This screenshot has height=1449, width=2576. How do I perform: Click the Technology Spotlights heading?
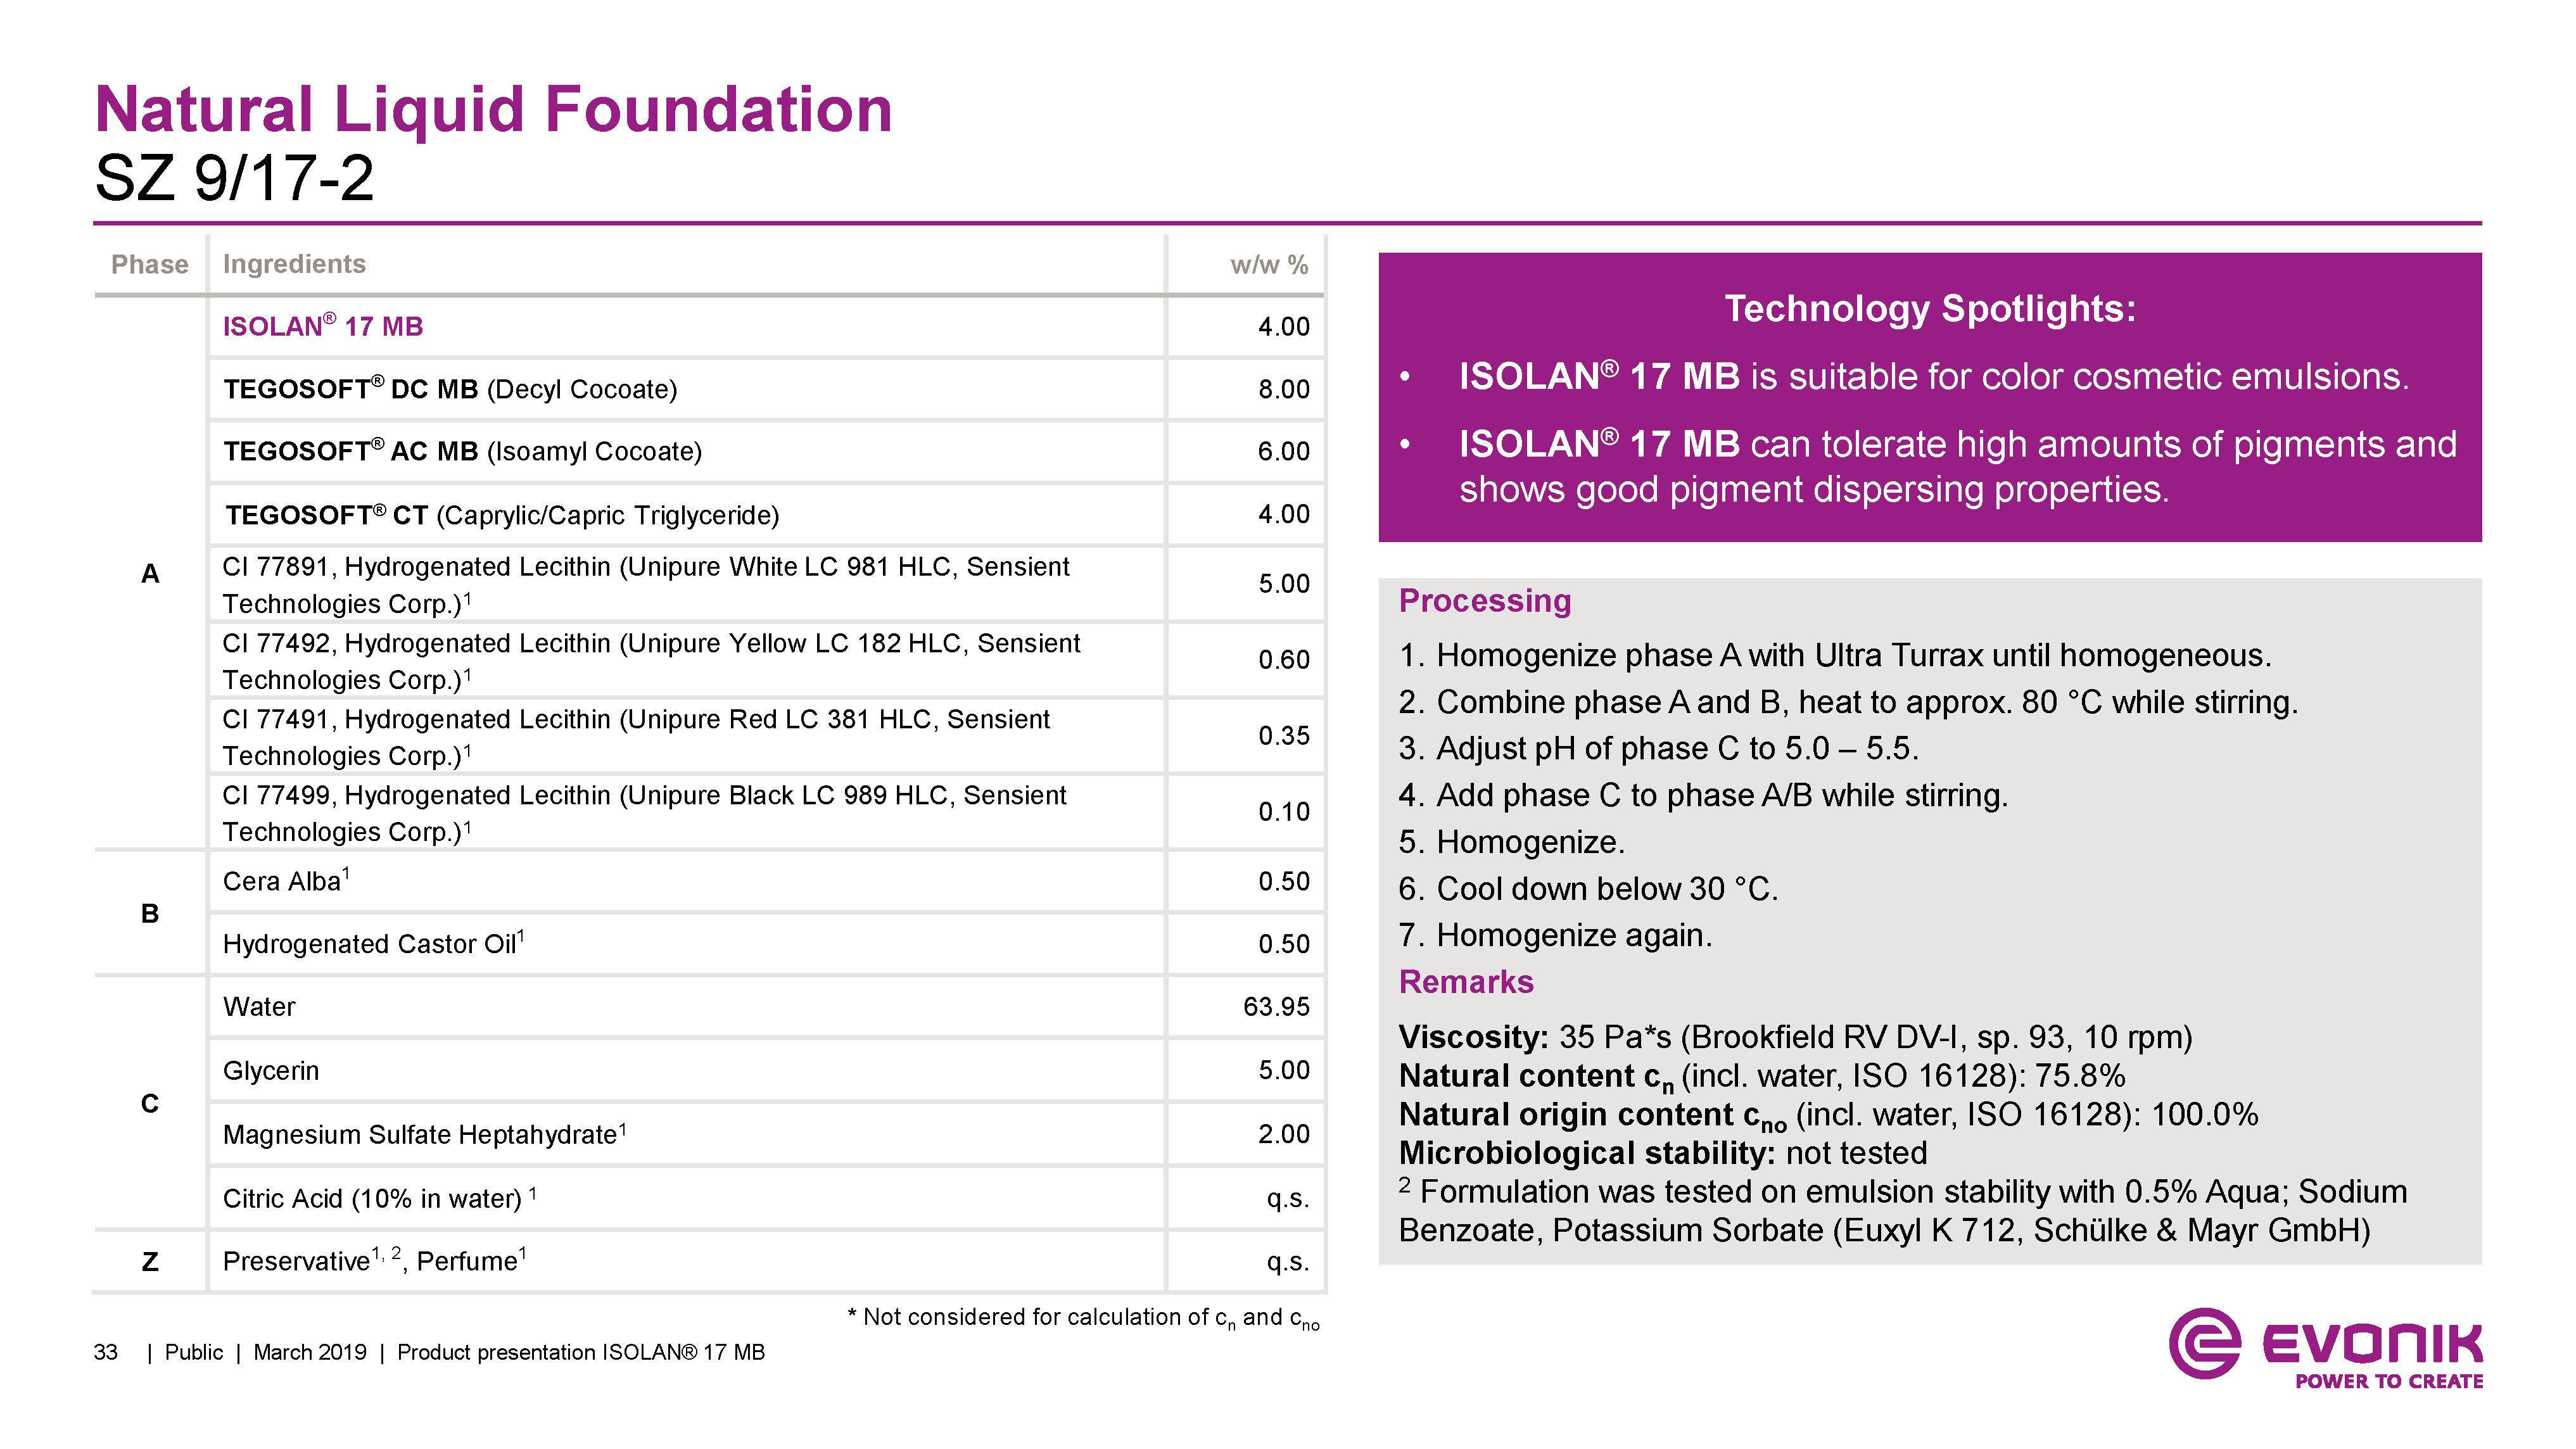click(x=1929, y=308)
